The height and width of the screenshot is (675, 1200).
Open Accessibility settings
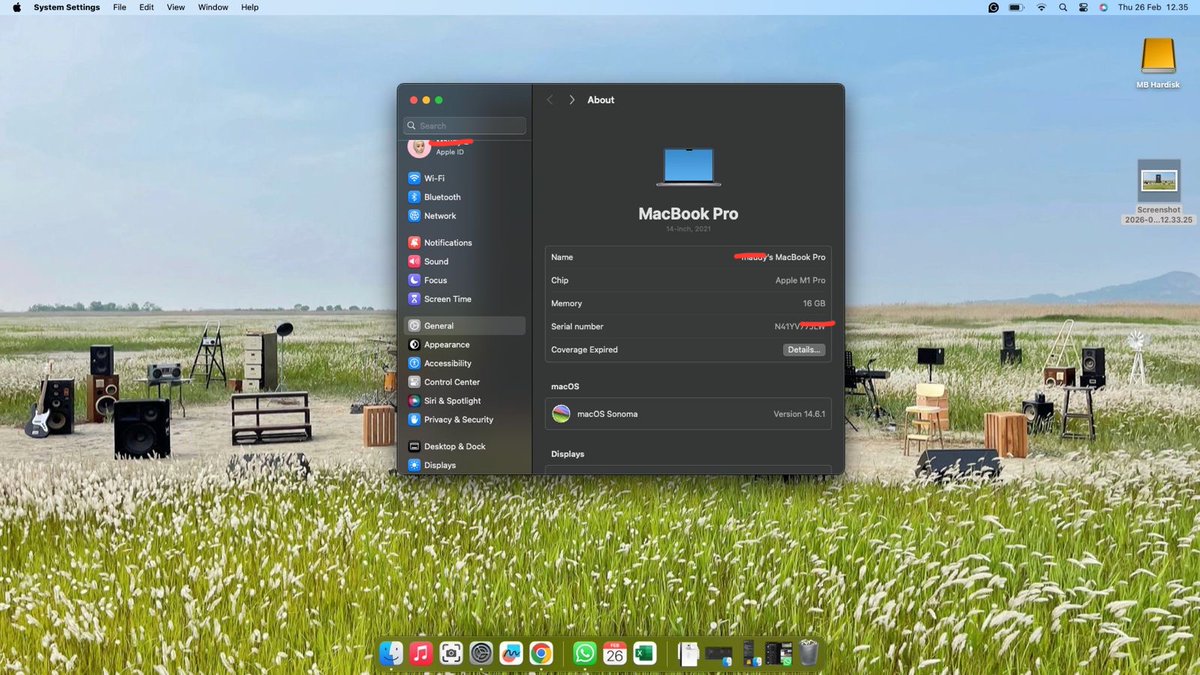coord(464,363)
